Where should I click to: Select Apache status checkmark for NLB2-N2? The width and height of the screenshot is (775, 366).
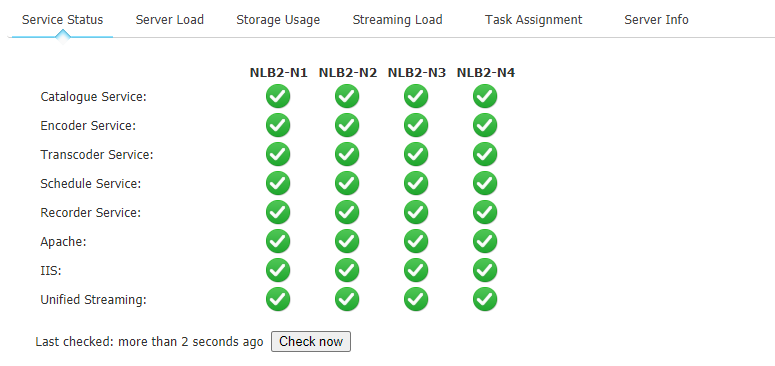[347, 242]
